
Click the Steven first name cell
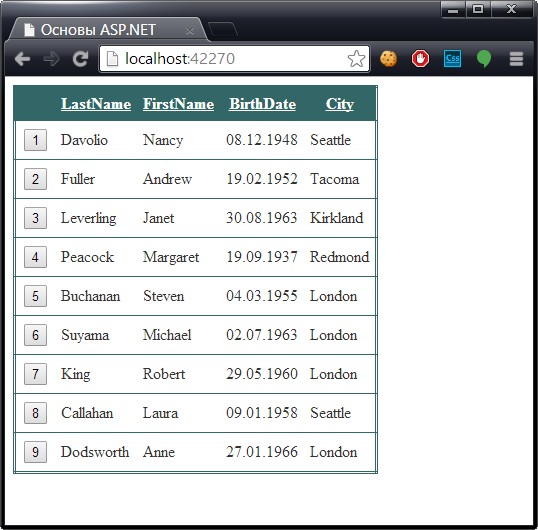[164, 296]
